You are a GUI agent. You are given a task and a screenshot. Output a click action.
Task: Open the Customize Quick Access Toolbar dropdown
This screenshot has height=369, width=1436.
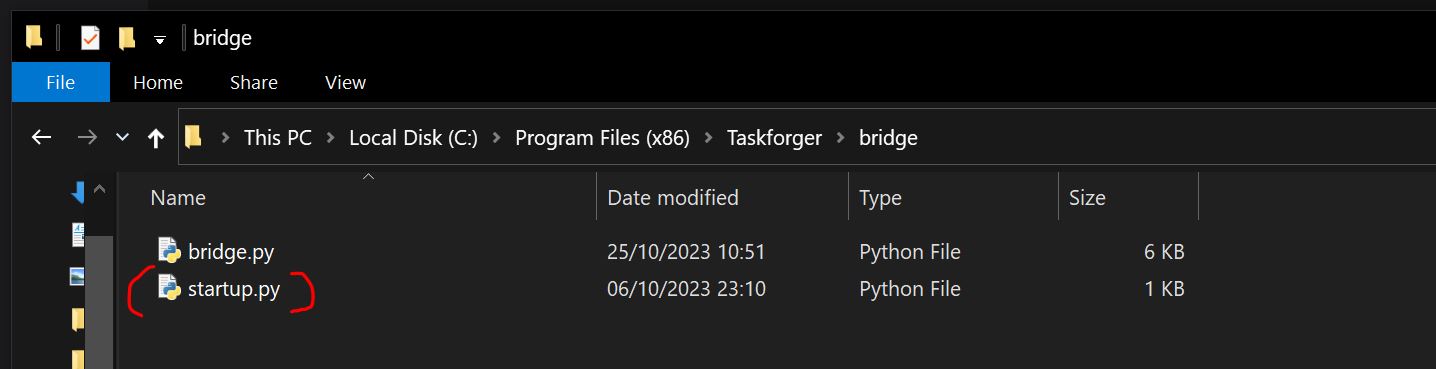(160, 40)
